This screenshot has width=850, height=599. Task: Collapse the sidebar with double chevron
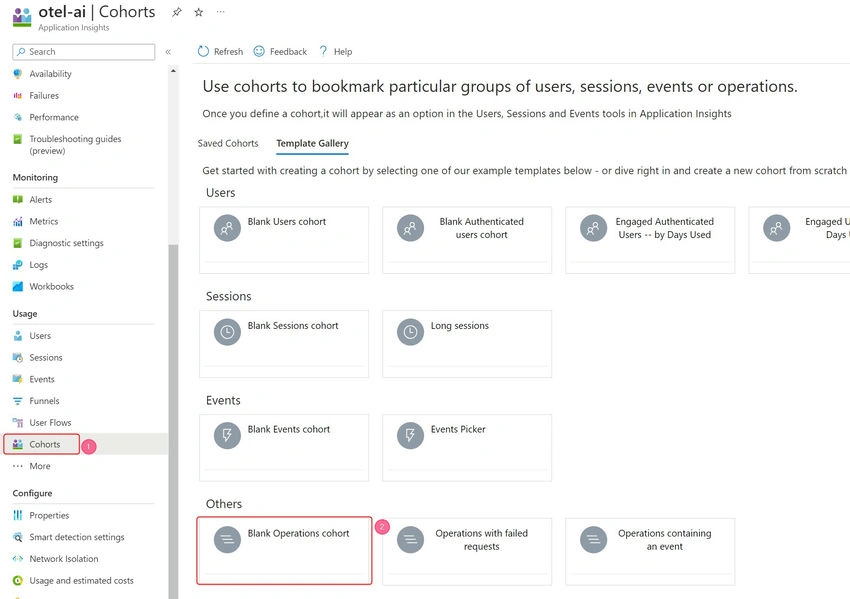tap(168, 52)
